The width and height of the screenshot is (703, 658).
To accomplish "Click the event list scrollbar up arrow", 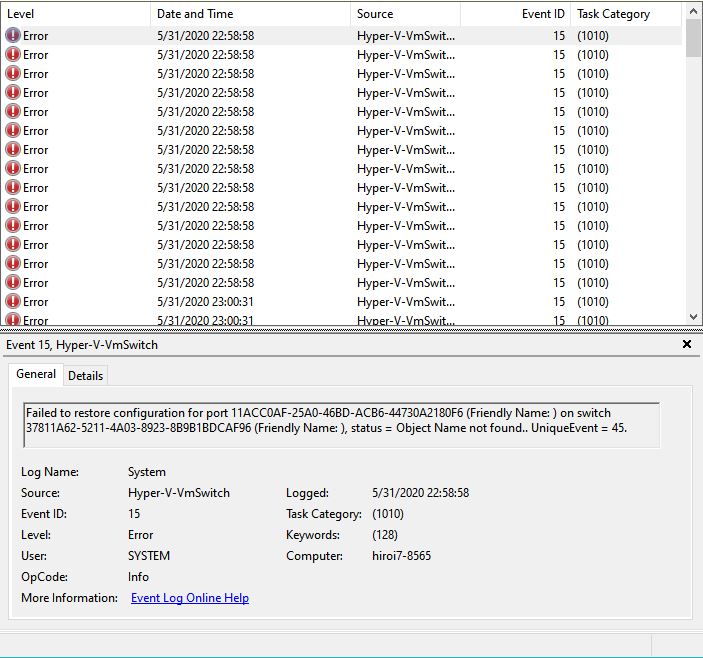I will [x=693, y=12].
